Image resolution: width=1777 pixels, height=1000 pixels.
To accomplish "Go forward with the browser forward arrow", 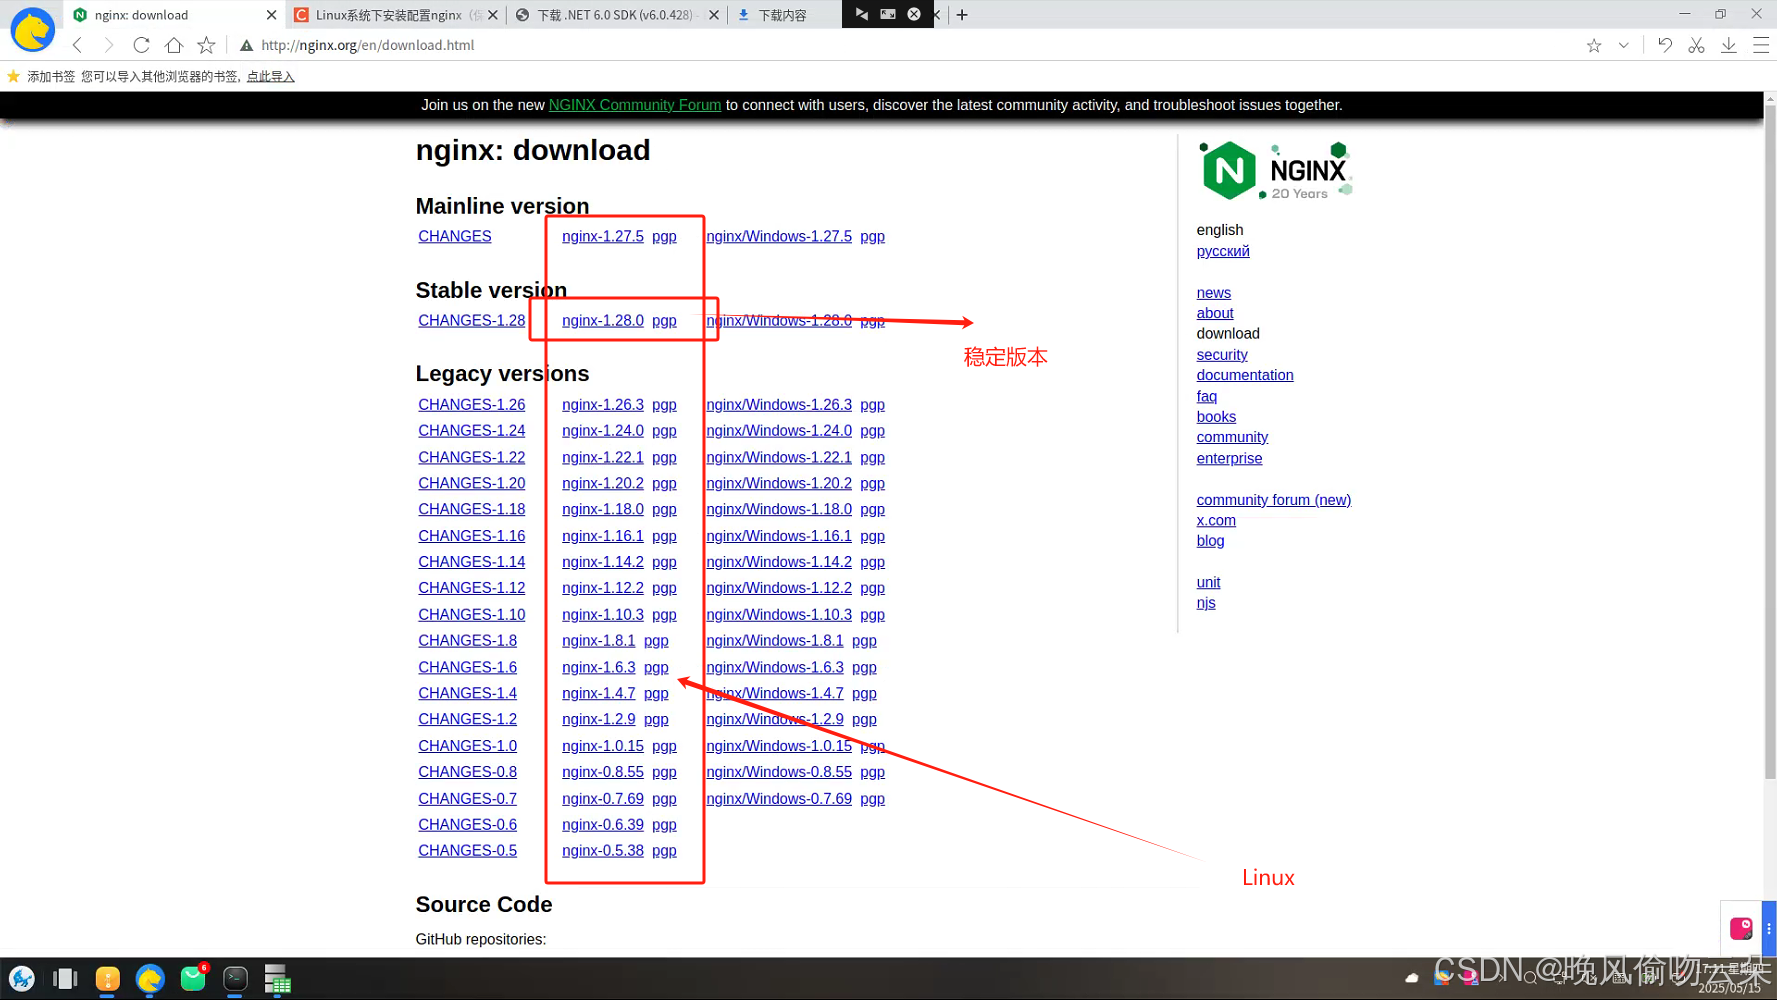I will 109,45.
